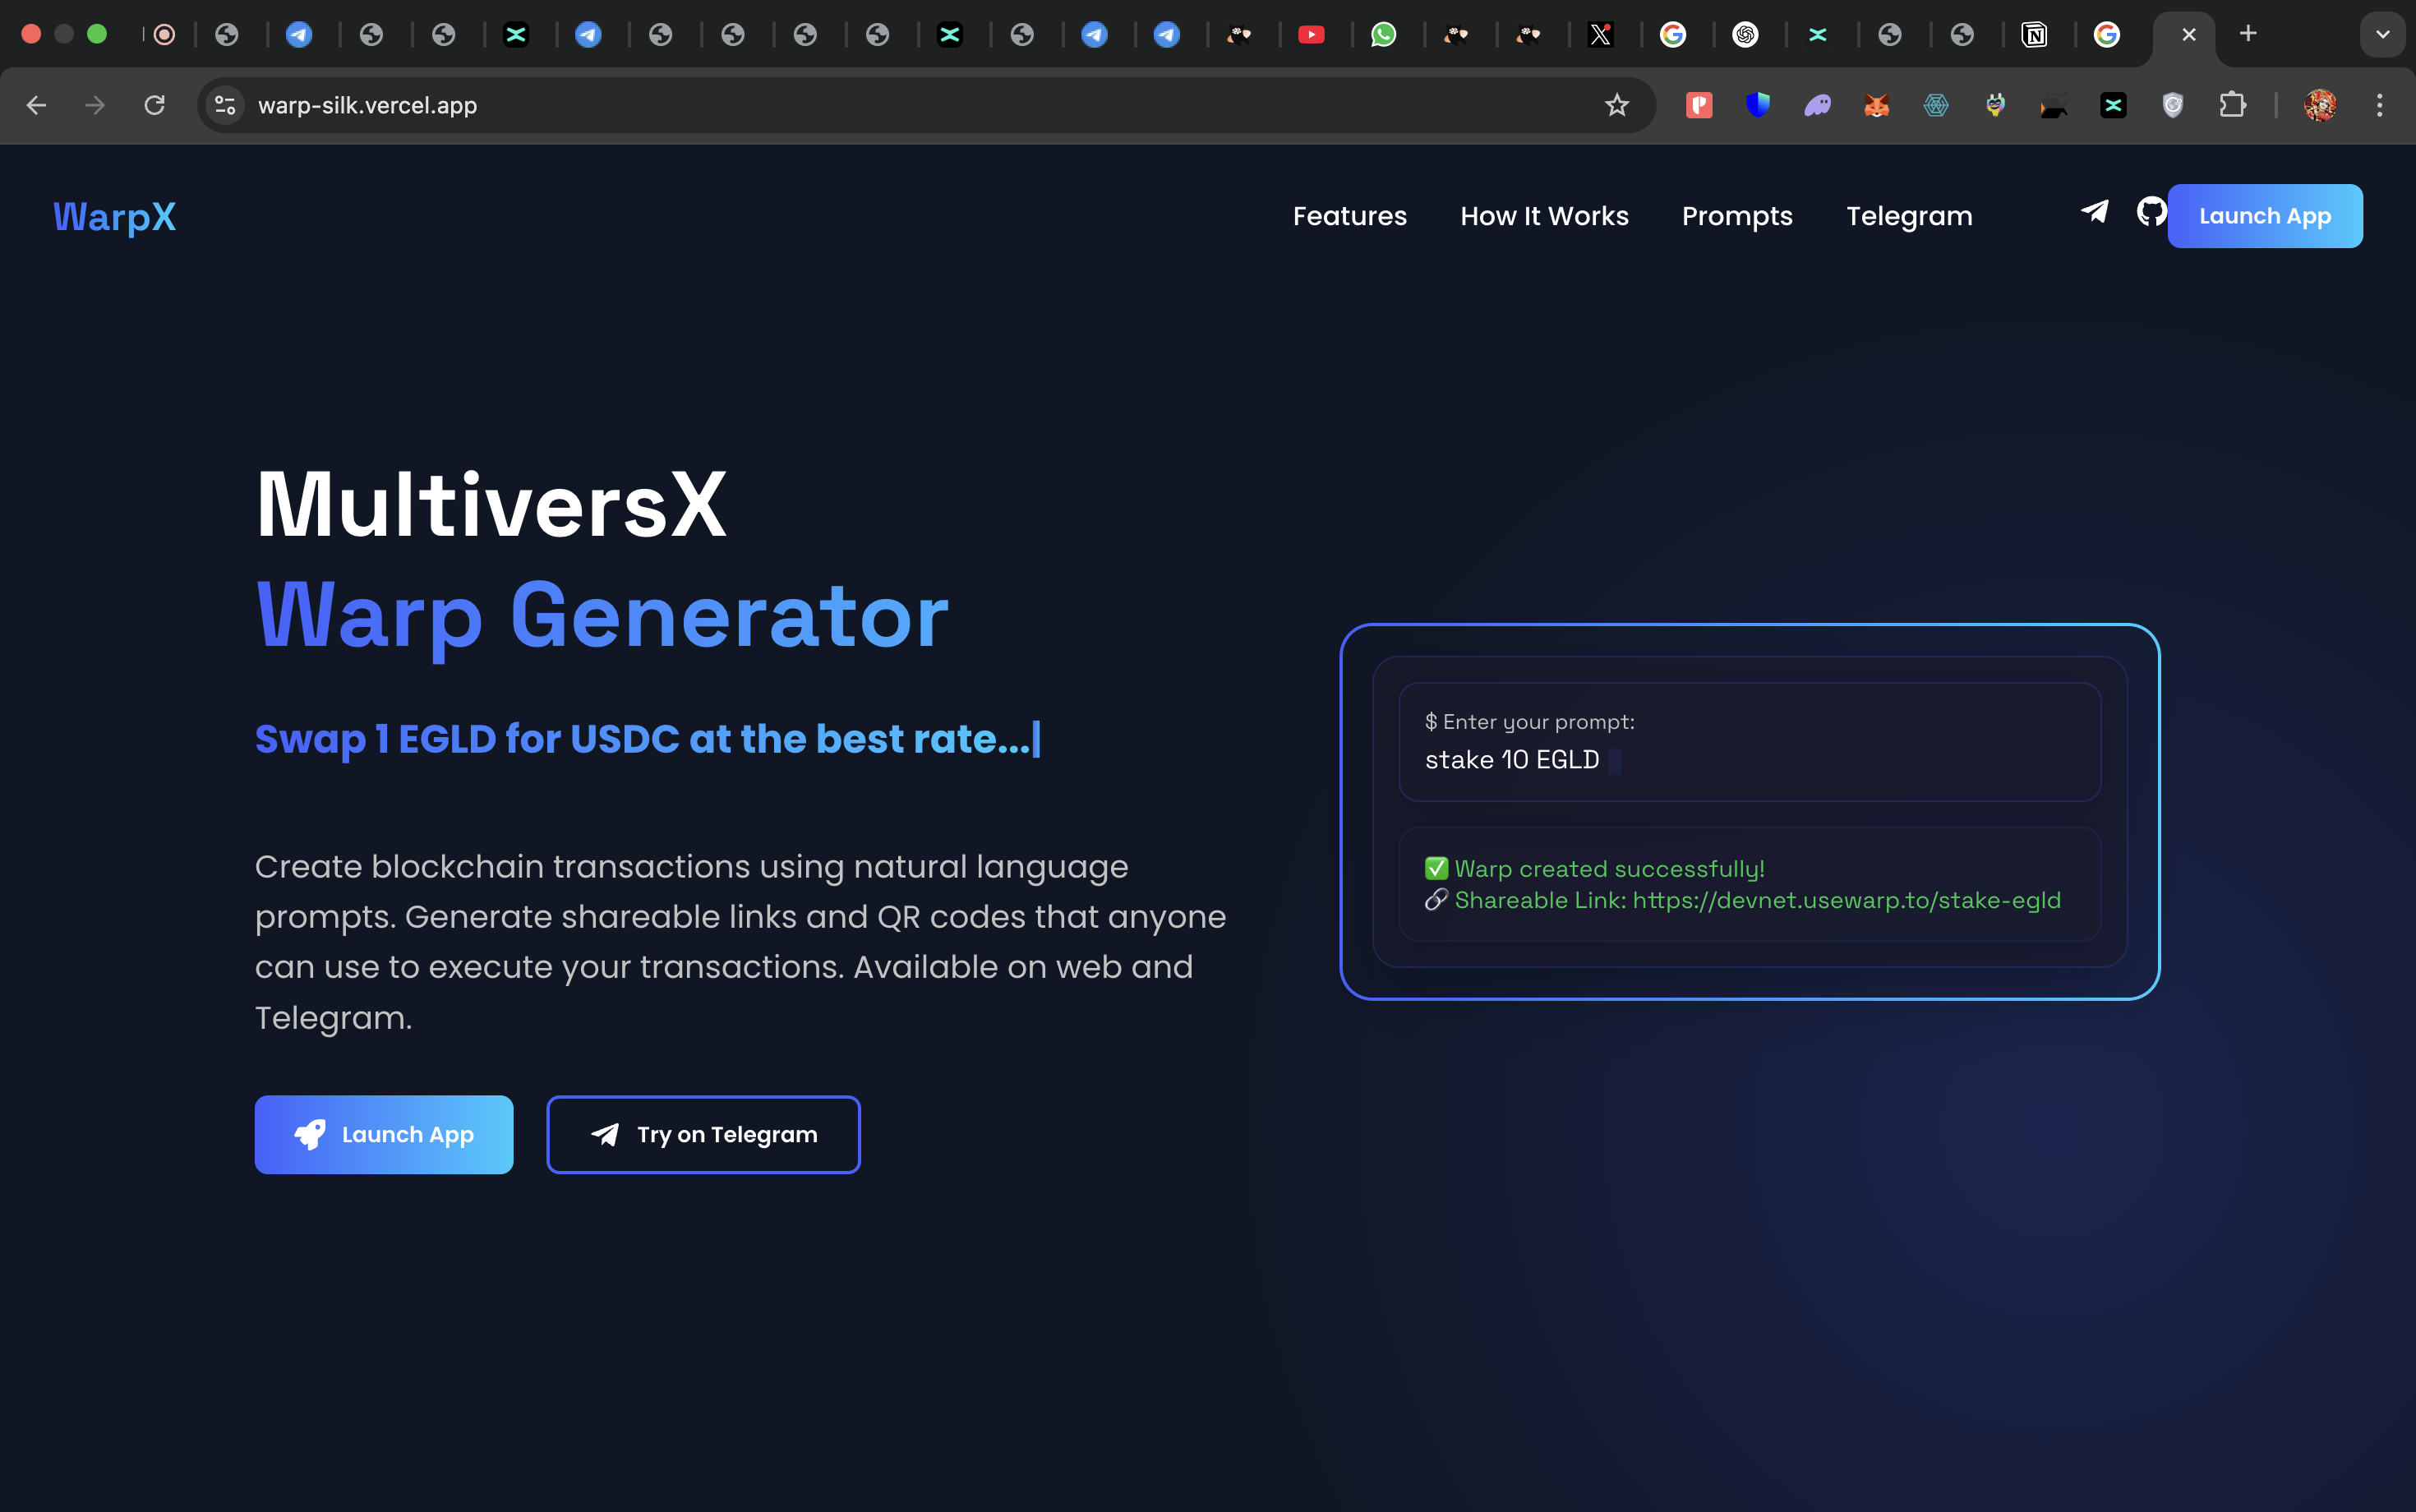Reload the page
The width and height of the screenshot is (2416, 1512).
click(155, 105)
